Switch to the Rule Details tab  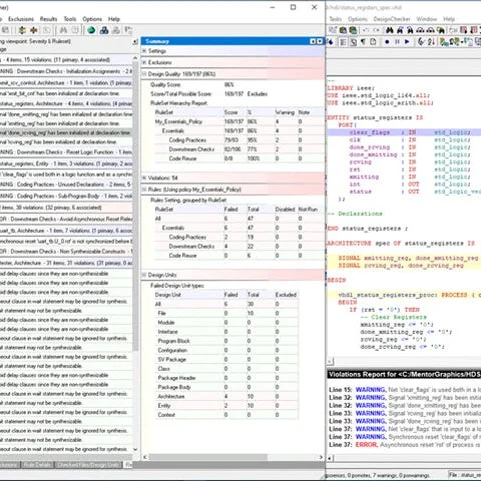click(37, 465)
